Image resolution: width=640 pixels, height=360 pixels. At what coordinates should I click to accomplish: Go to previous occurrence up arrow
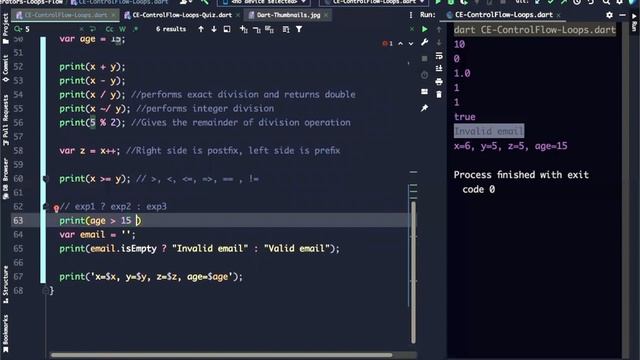click(x=201, y=29)
